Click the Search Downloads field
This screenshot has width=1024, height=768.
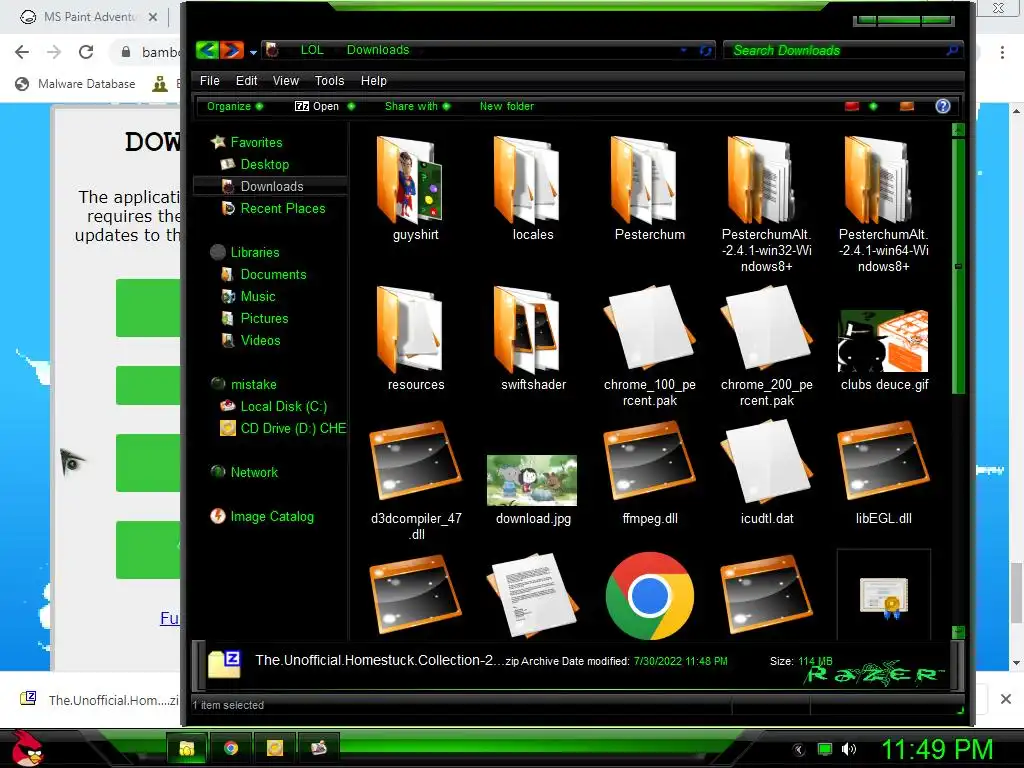842,50
